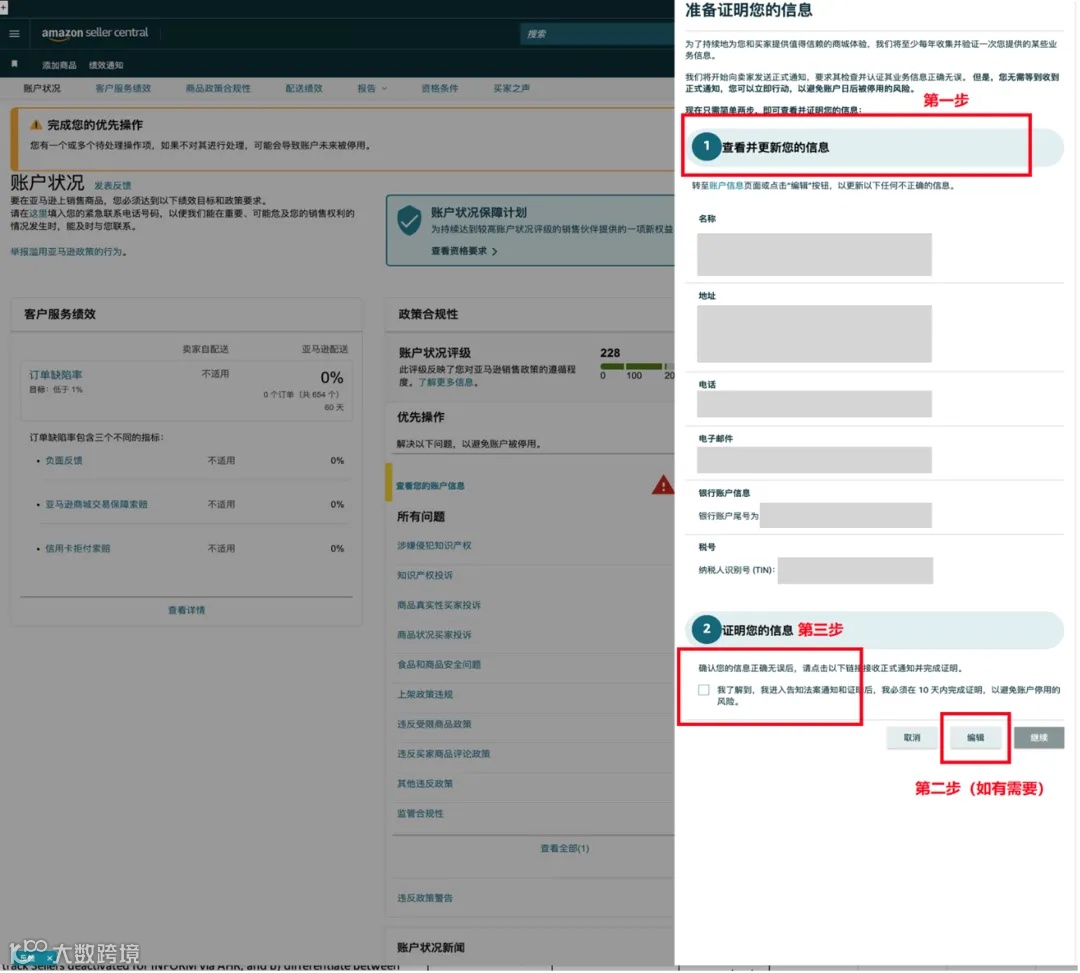Open 添加商品 shortcut
The width and height of the screenshot is (1080, 973).
coord(59,65)
